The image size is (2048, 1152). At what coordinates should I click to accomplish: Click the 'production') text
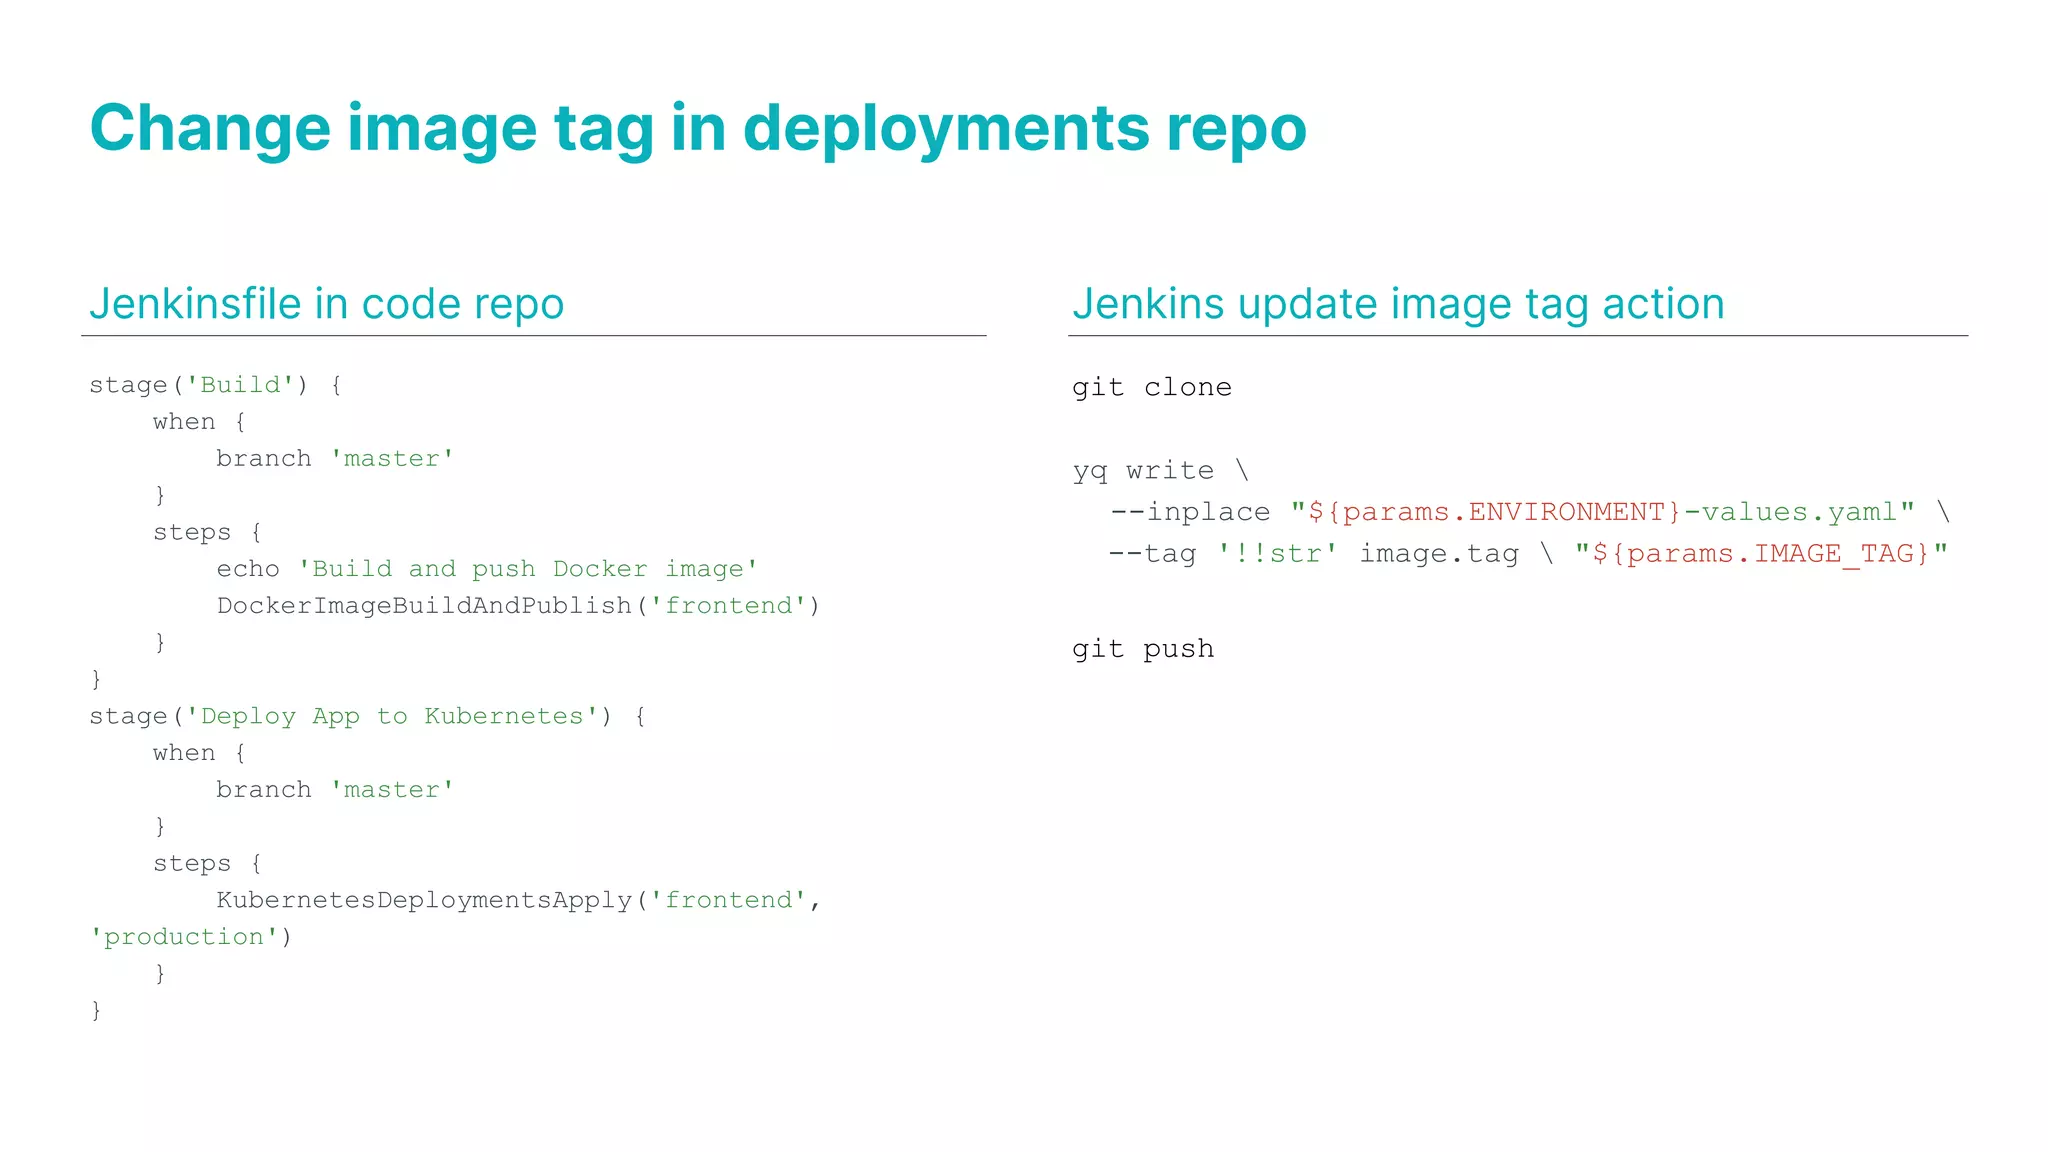(x=191, y=937)
